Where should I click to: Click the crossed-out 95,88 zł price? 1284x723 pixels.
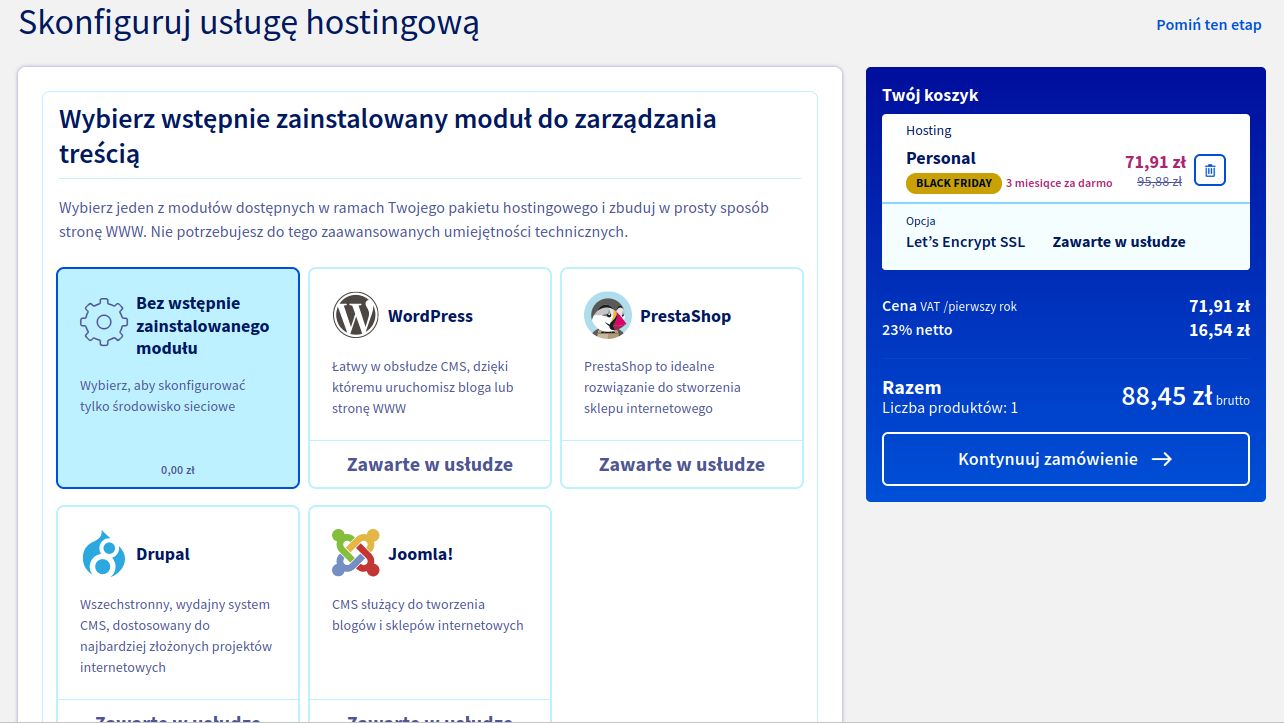pos(1160,182)
